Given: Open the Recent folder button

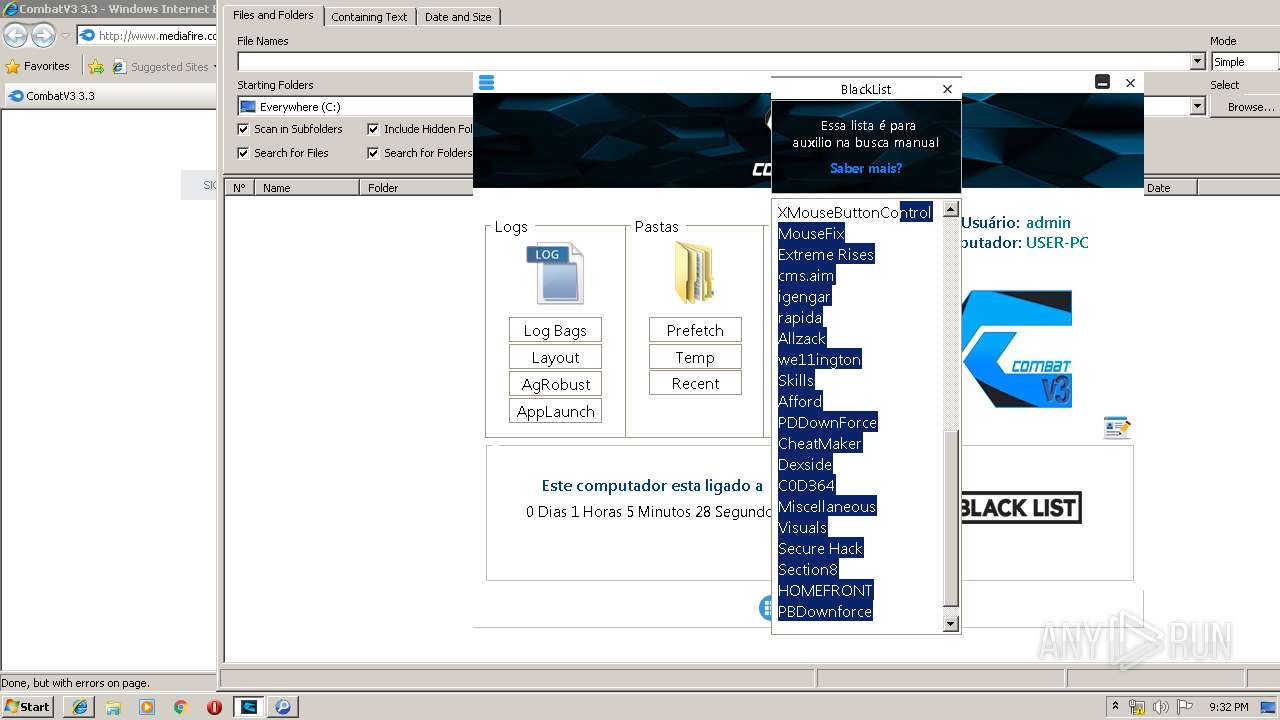Looking at the screenshot, I should [695, 383].
